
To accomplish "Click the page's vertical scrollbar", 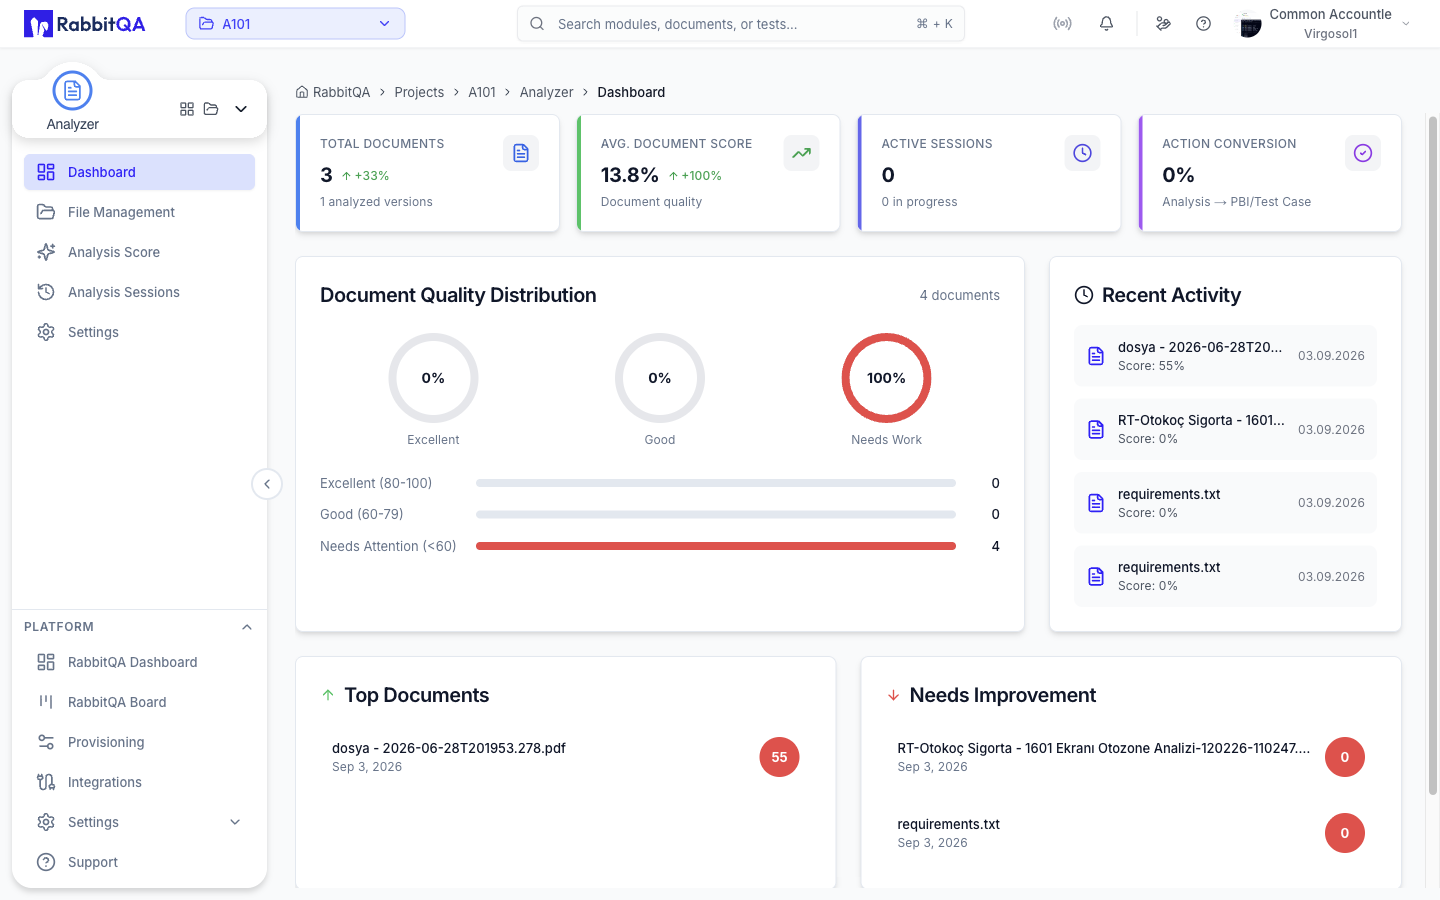I will (1433, 455).
